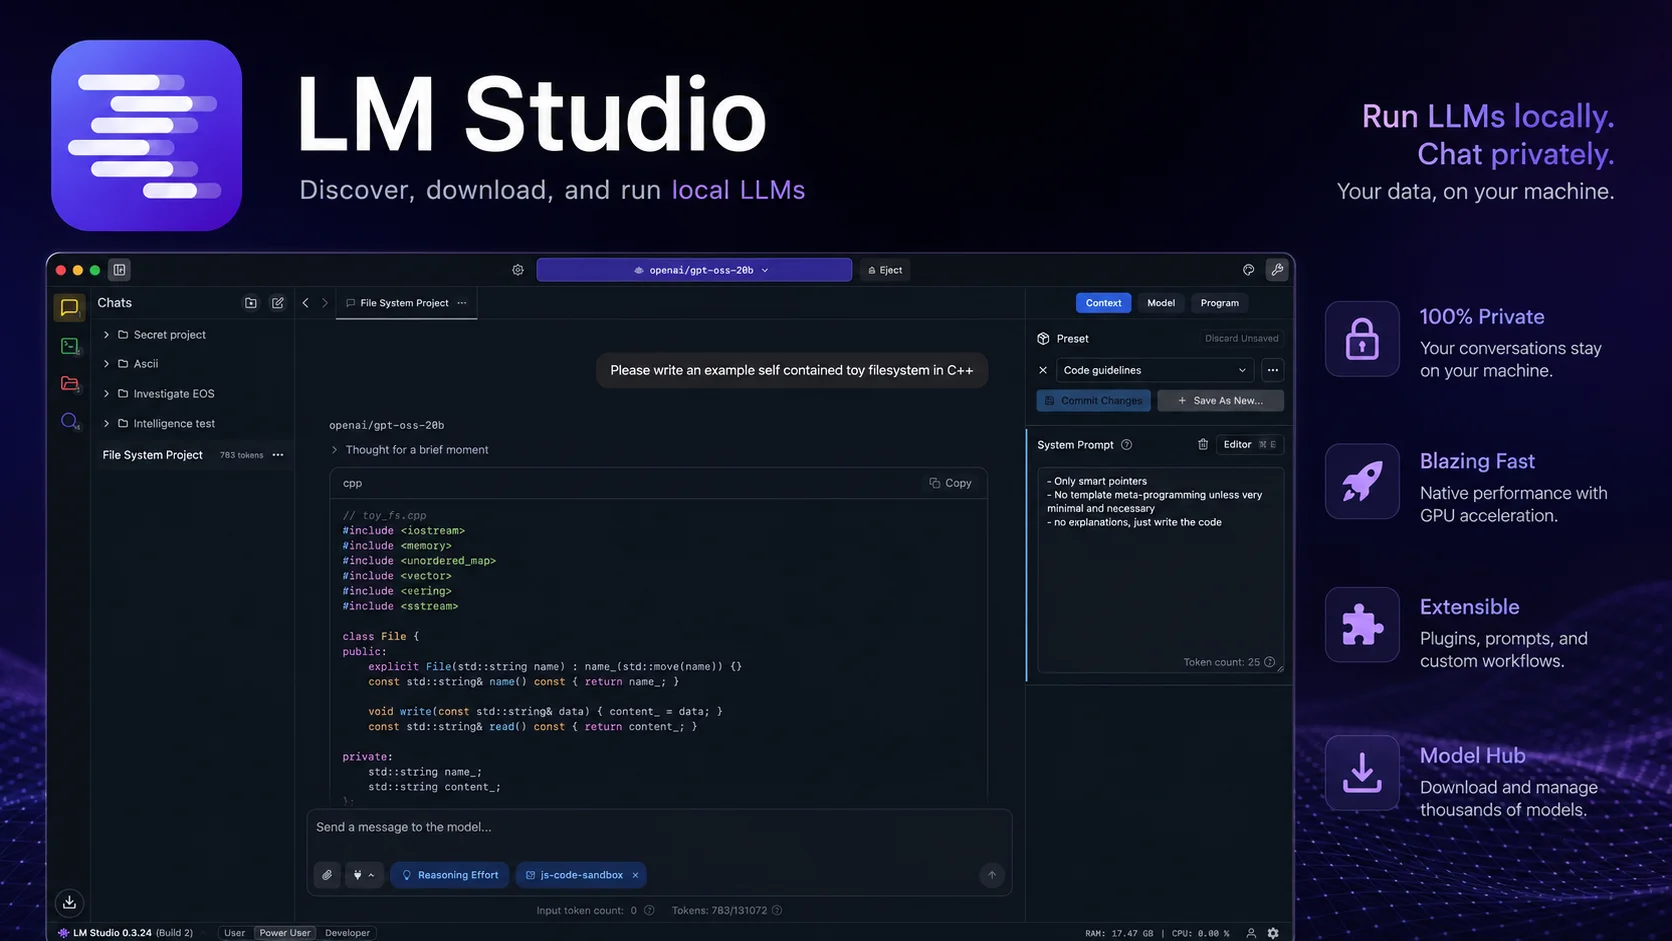
Task: Select the Model tab
Action: pyautogui.click(x=1161, y=303)
